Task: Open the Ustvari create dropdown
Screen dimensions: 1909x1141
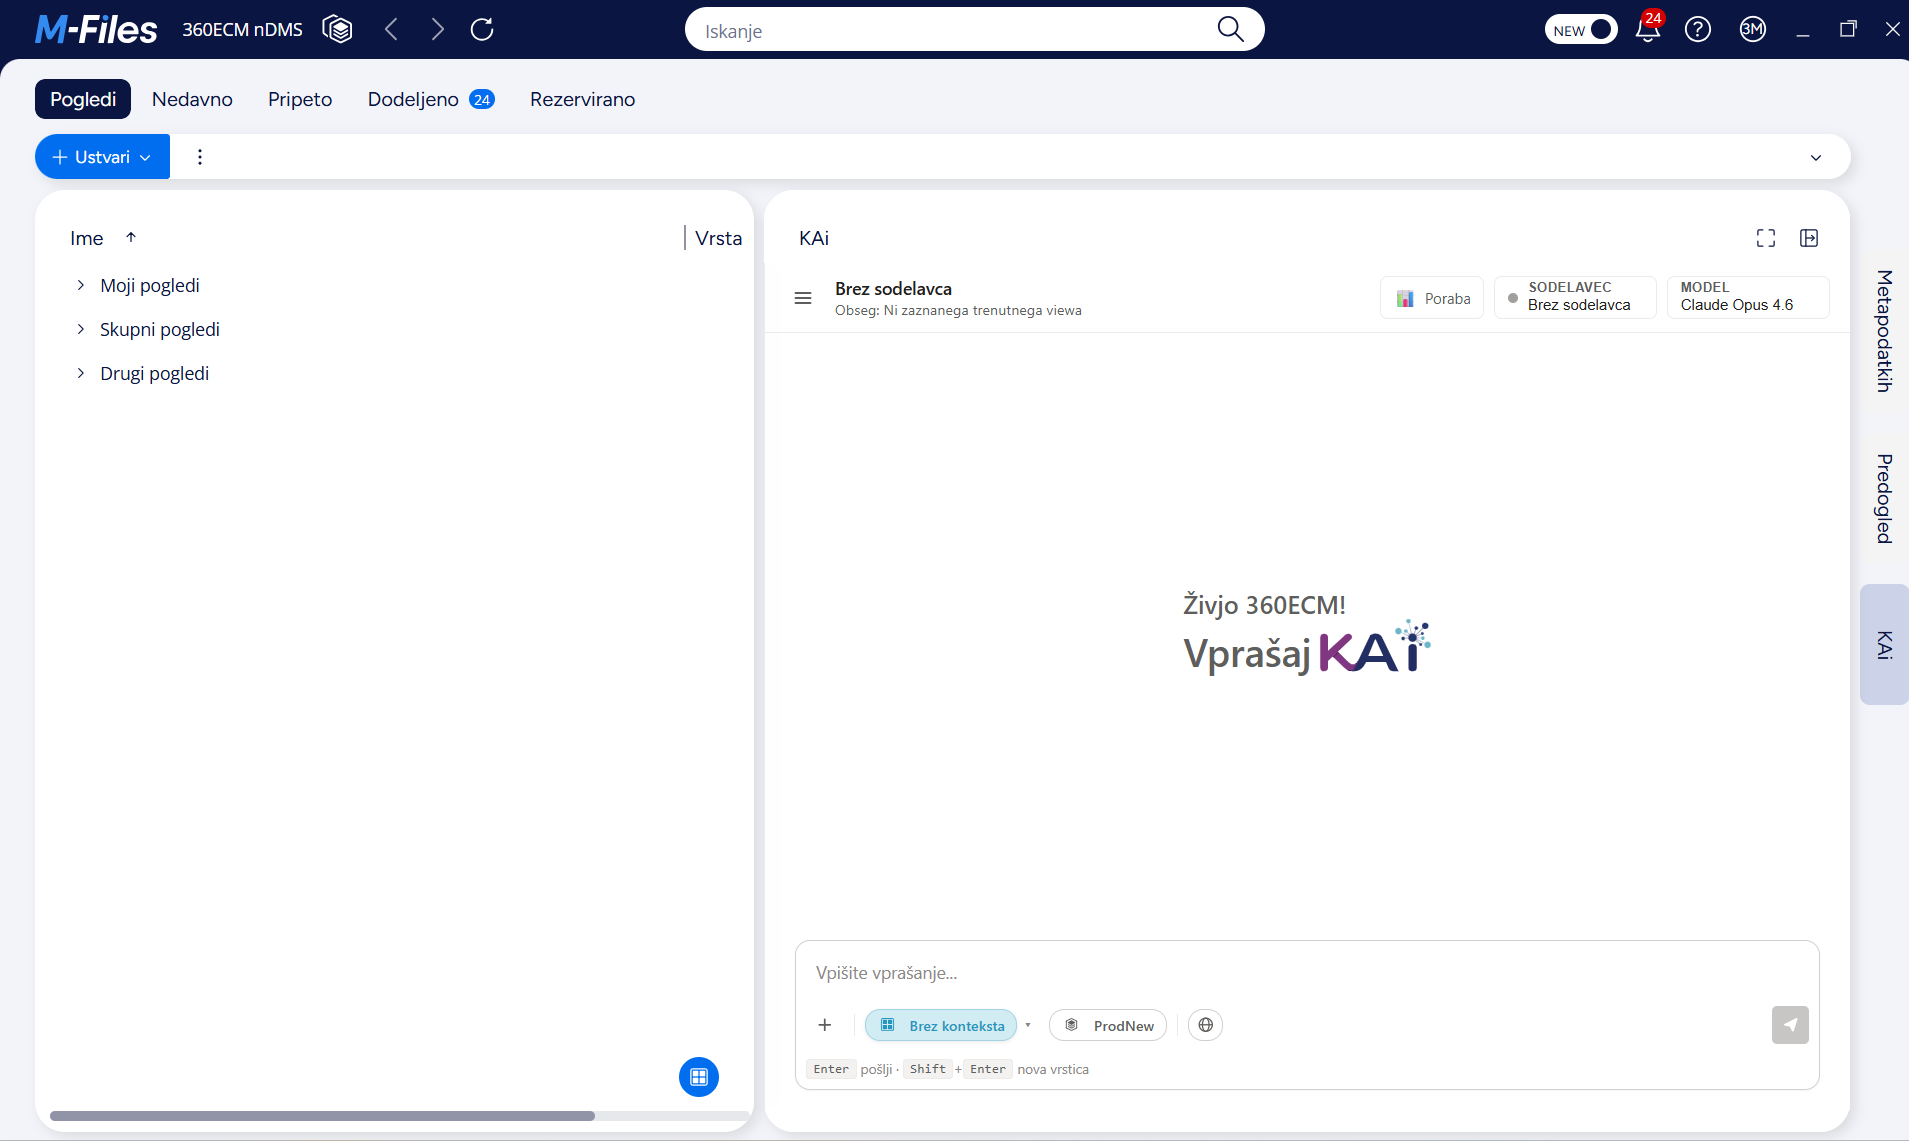Action: (x=102, y=157)
